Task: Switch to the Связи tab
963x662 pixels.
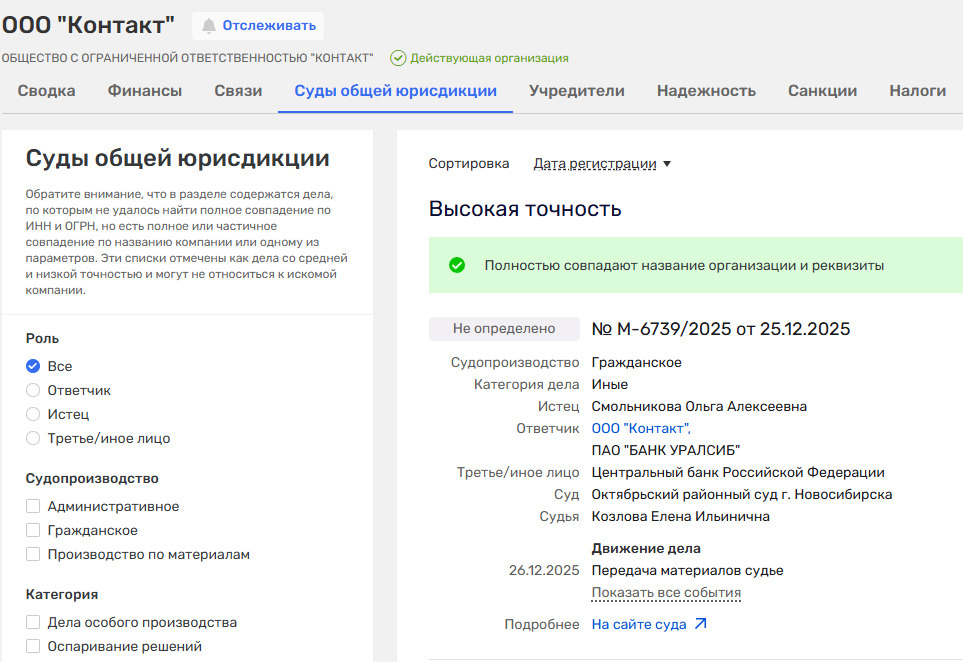Action: point(238,91)
